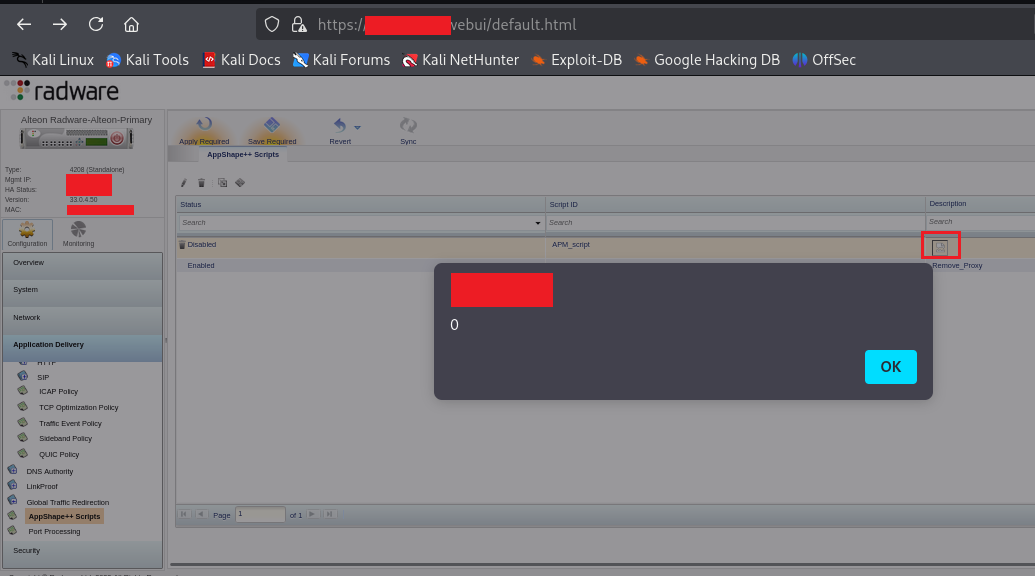The width and height of the screenshot is (1035, 576).
Task: Switch to the Monitoring tab
Action: click(x=78, y=234)
